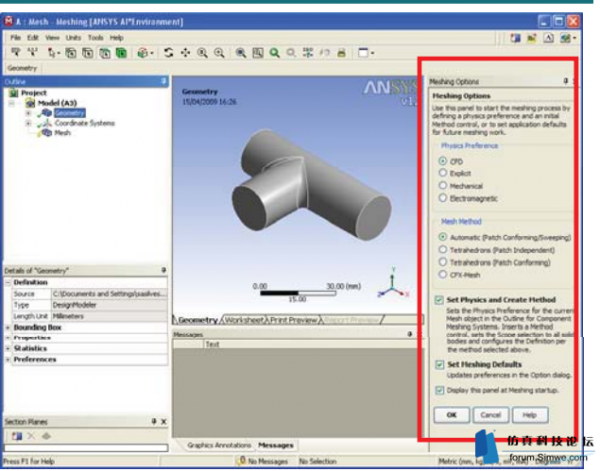Choose CFD physics preference
The height and width of the screenshot is (471, 600).
coord(443,161)
